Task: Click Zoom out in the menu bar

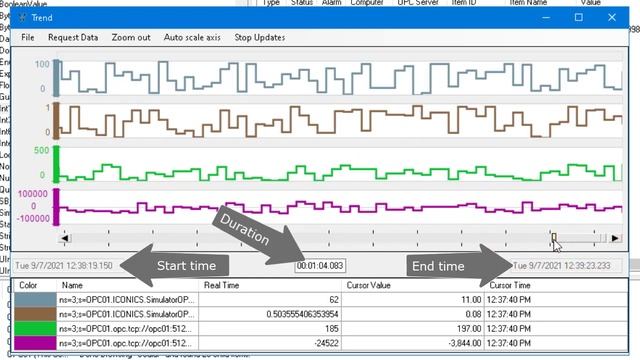Action: pyautogui.click(x=131, y=38)
